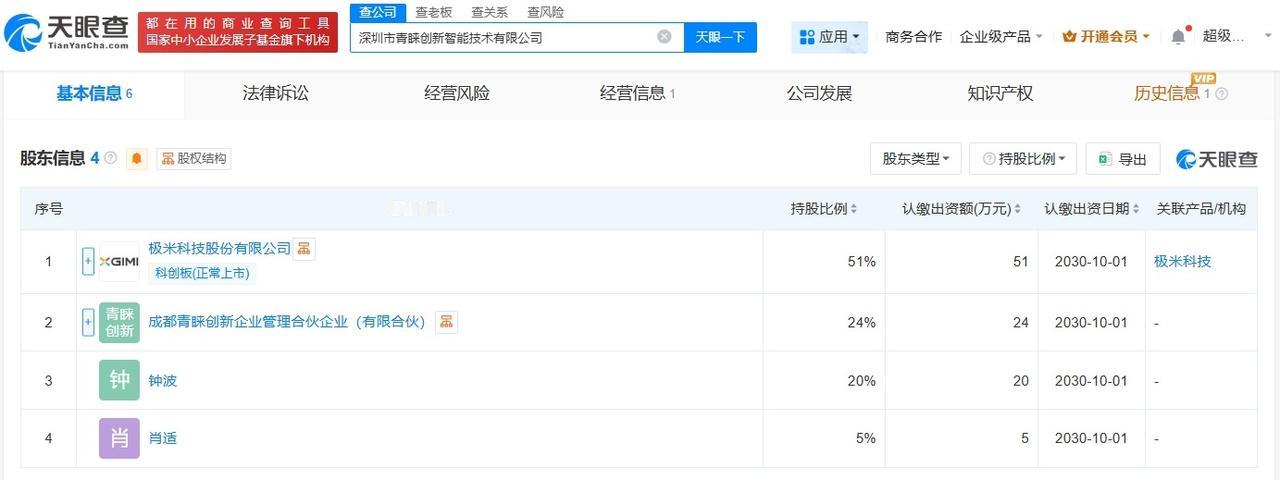
Task: Open 极米科技 related product link
Action: click(1182, 261)
